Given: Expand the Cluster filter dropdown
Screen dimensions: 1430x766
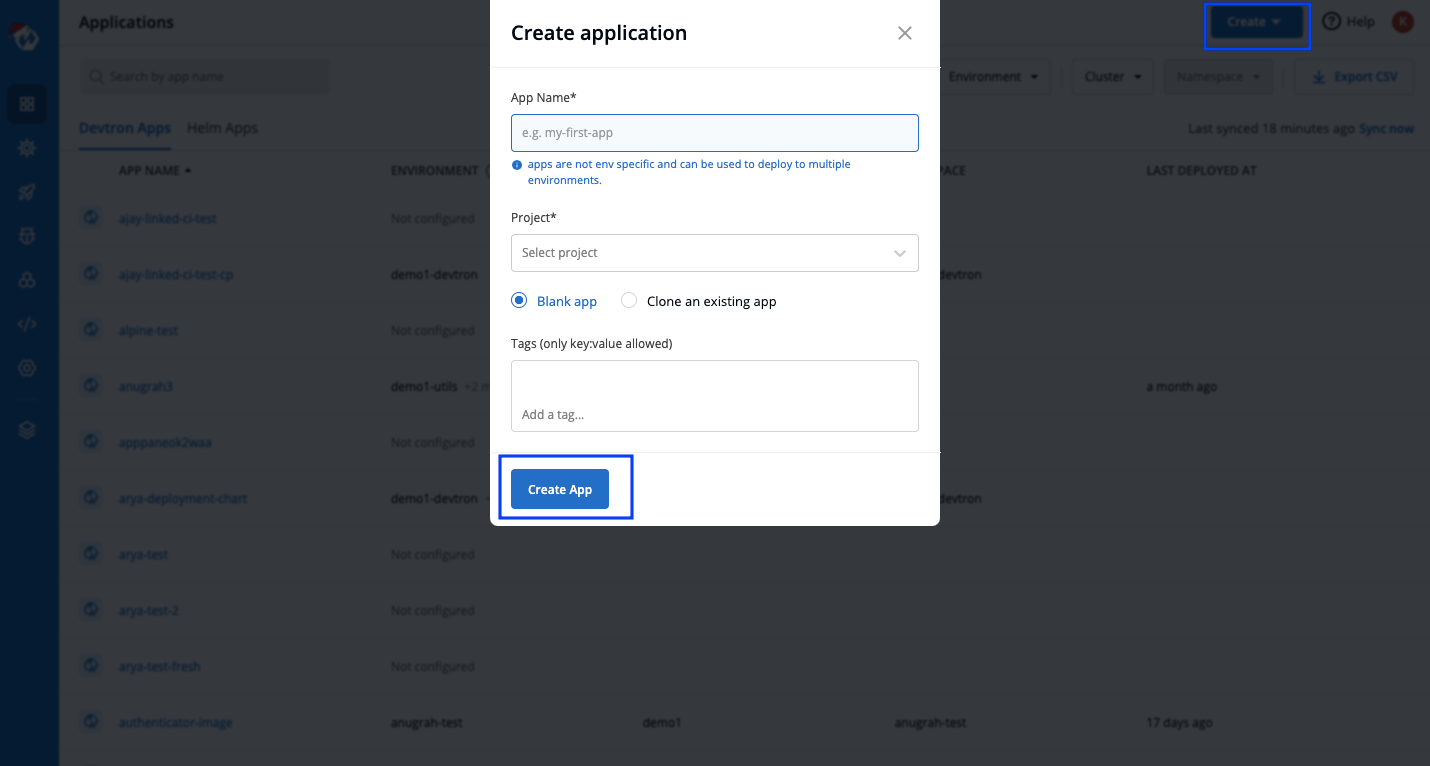Looking at the screenshot, I should click(1112, 76).
